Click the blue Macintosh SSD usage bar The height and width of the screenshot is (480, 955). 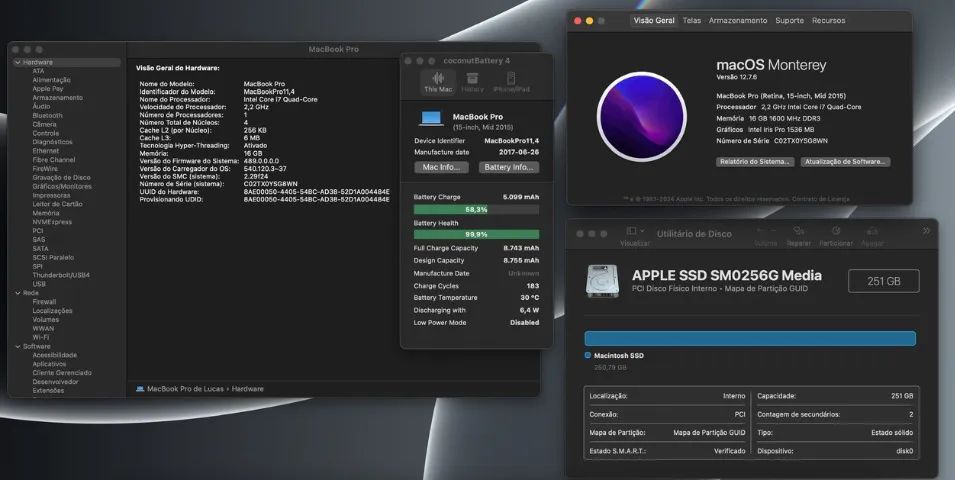pos(750,339)
